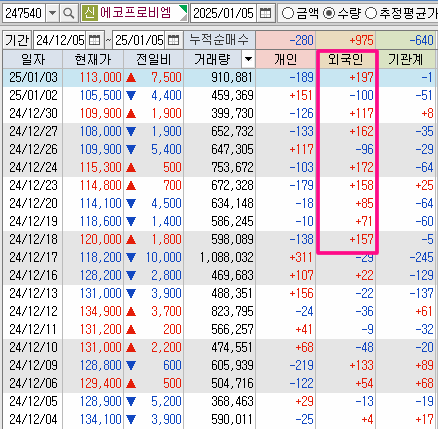
Task: Click the 기간 button
Action: coord(17,40)
